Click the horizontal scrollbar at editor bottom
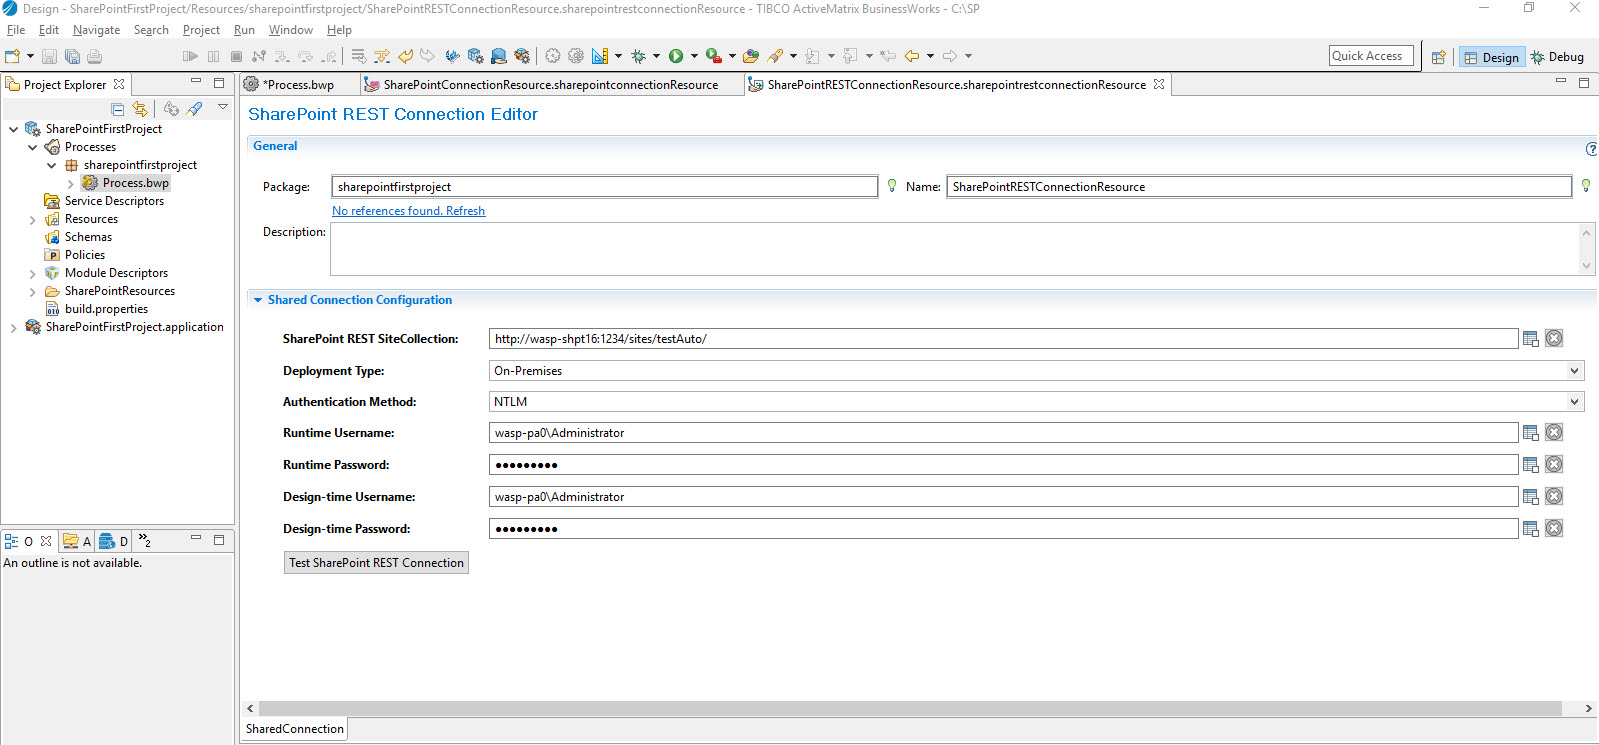This screenshot has width=1599, height=745. 910,708
